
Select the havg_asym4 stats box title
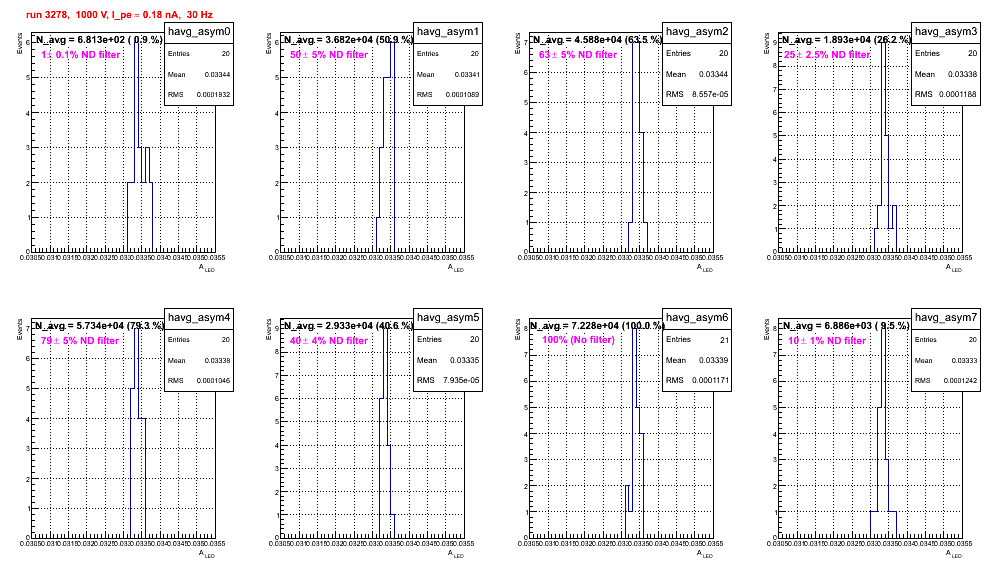(199, 318)
